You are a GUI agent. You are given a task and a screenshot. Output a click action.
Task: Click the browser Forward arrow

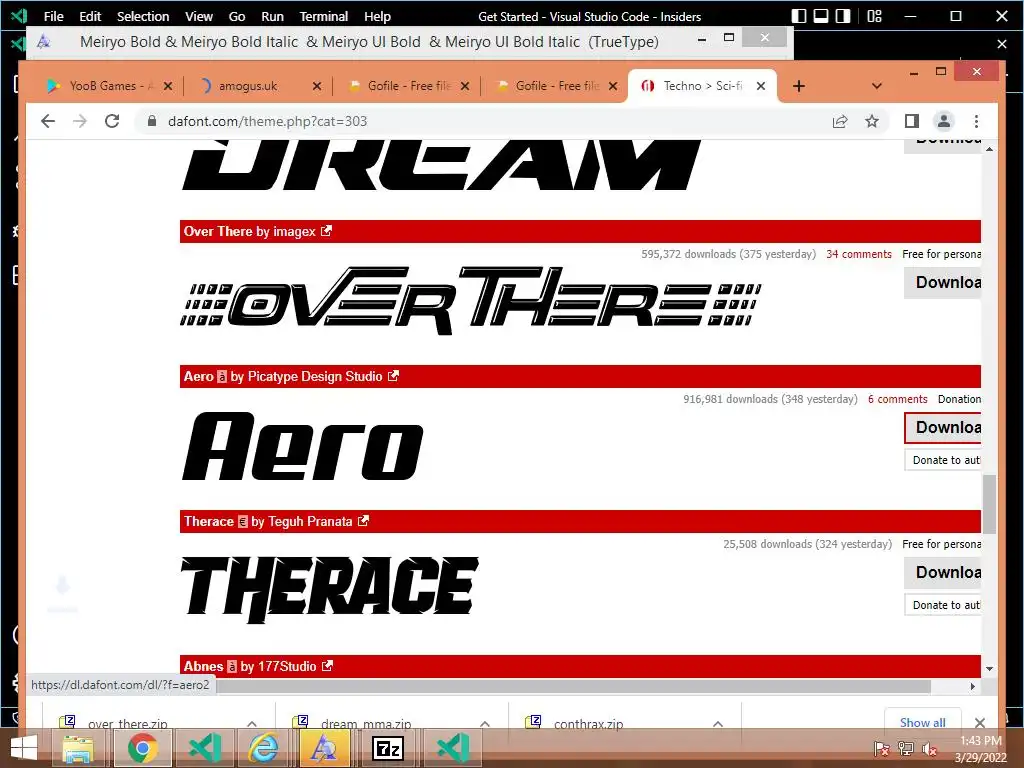click(80, 121)
